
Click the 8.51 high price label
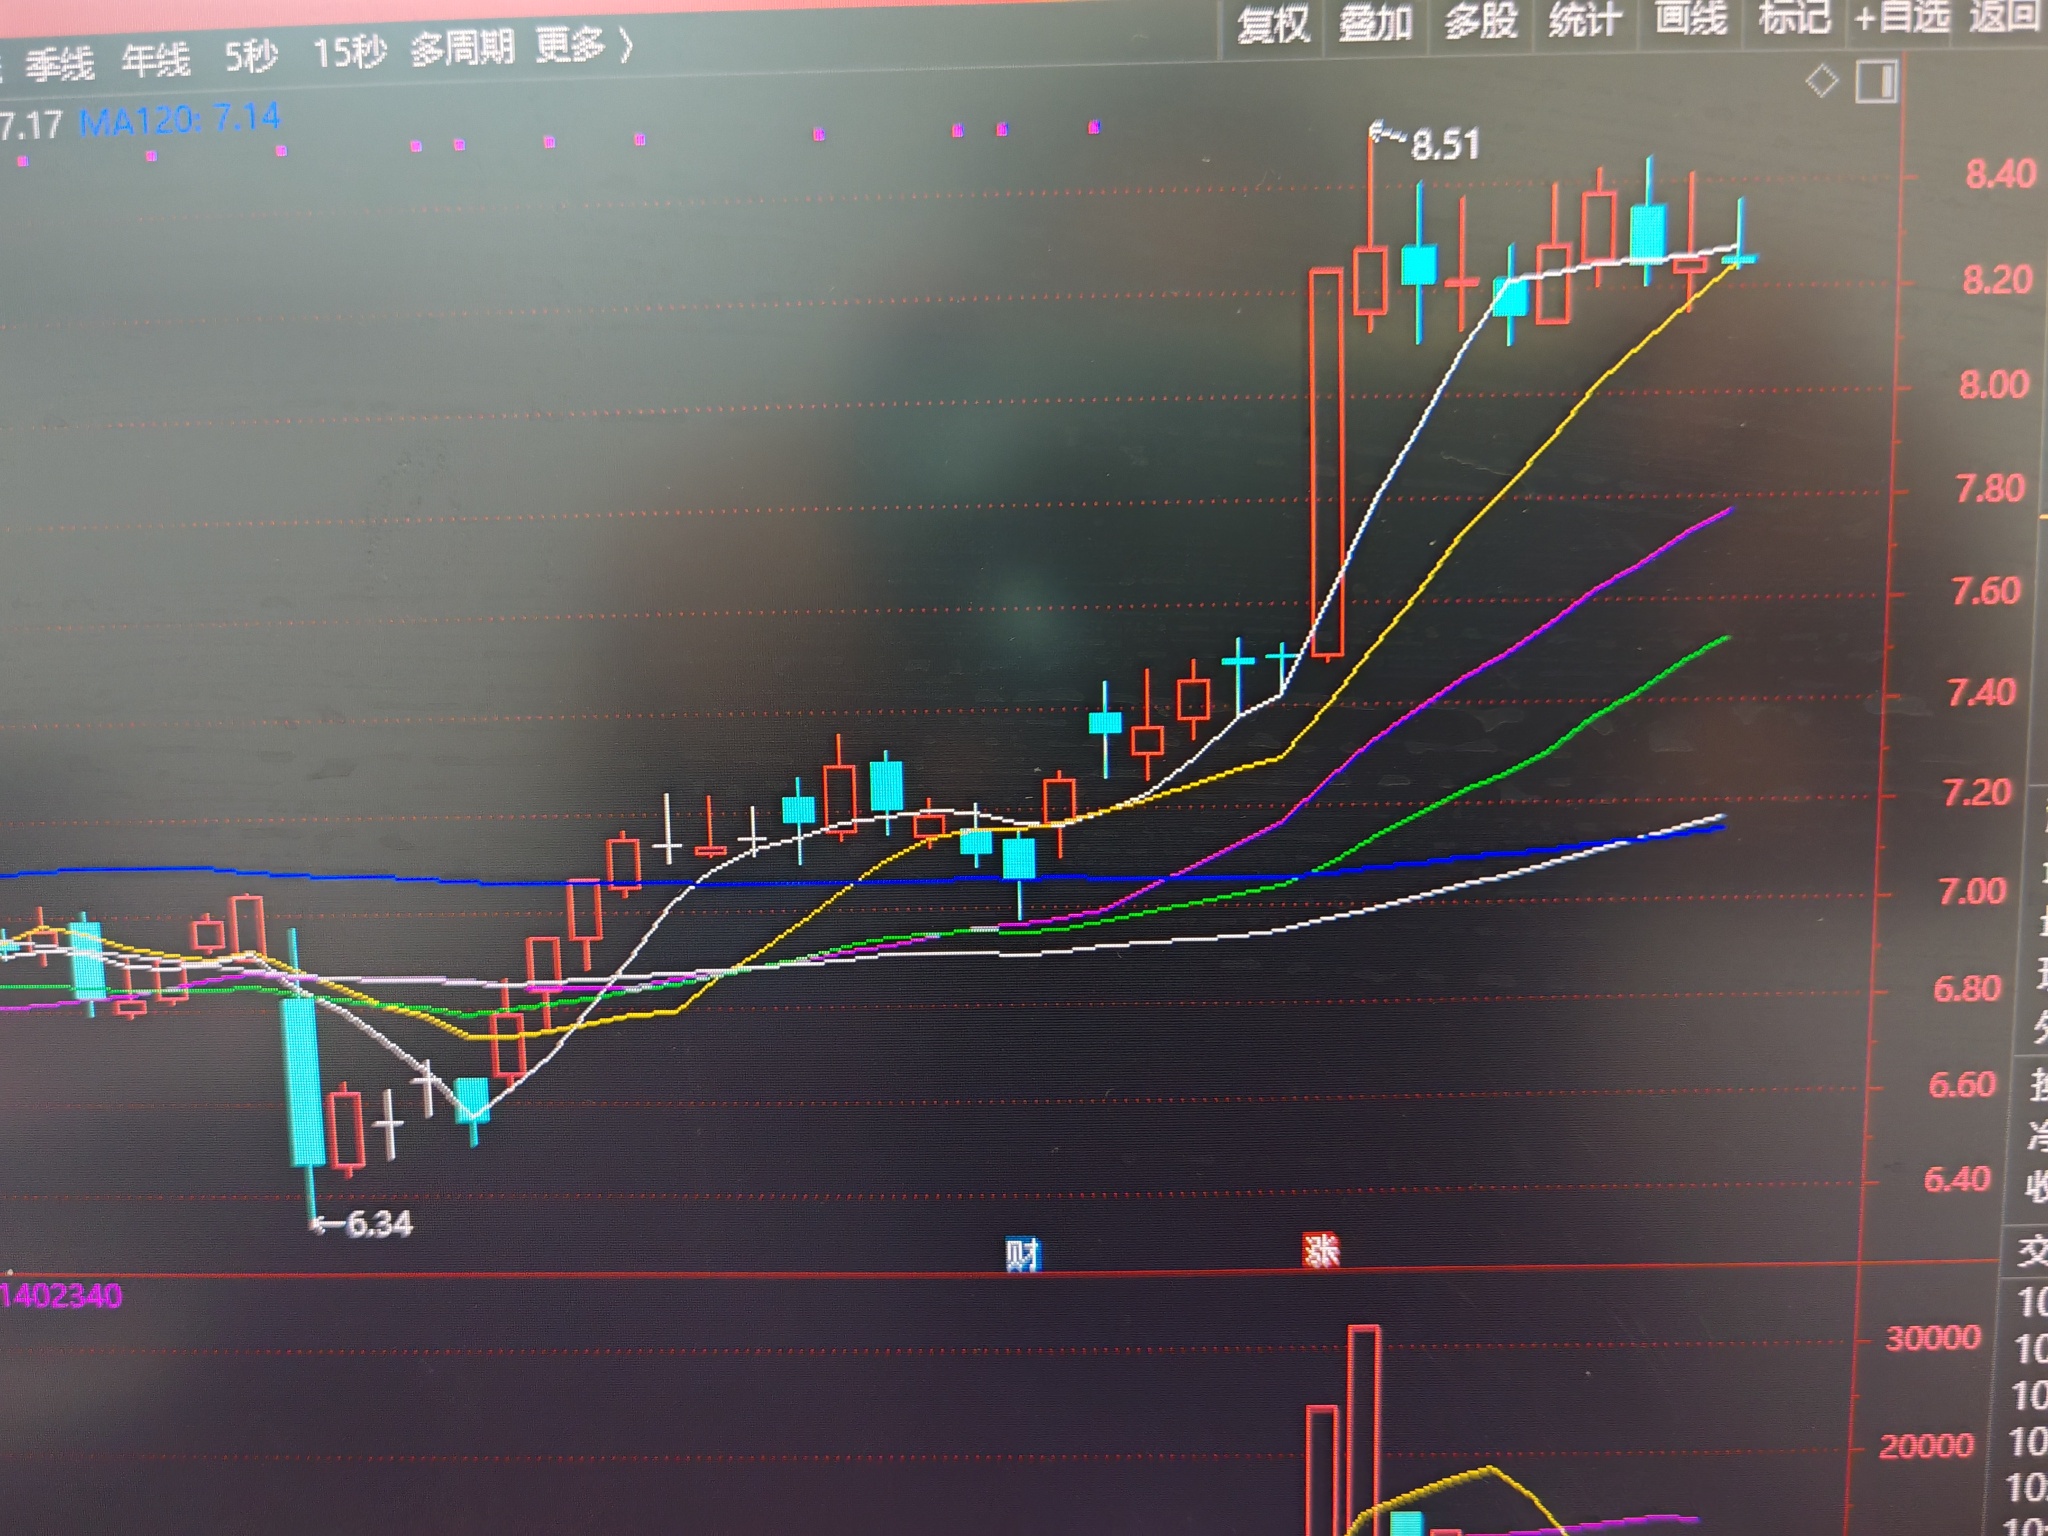[1444, 146]
